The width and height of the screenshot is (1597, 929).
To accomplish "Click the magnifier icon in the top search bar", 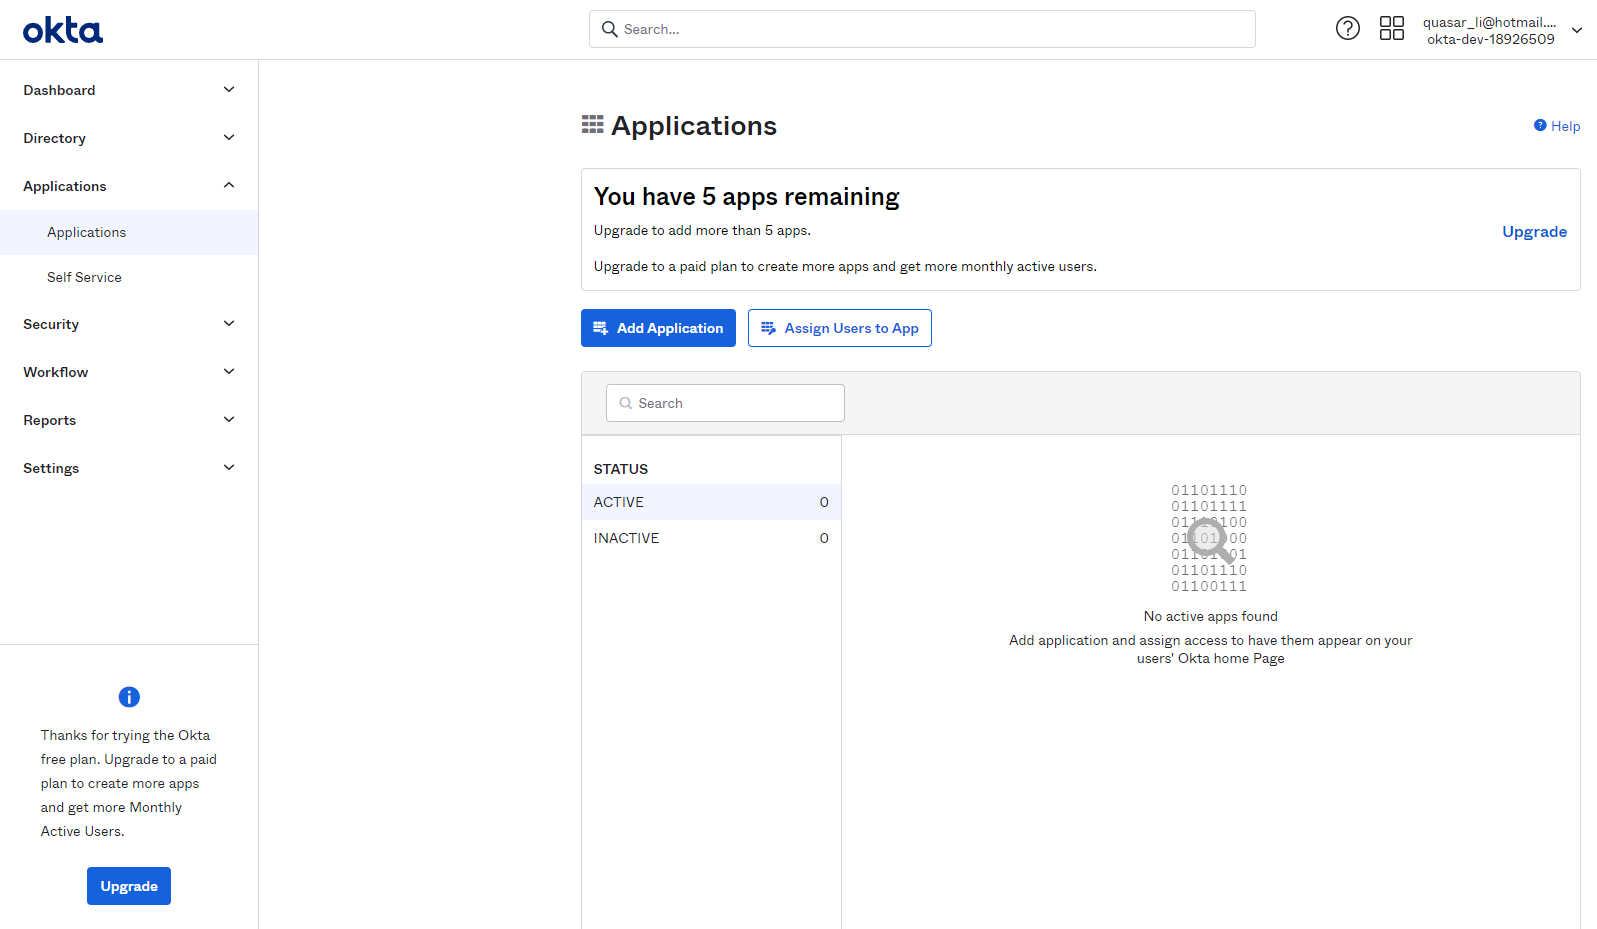I will coord(609,29).
